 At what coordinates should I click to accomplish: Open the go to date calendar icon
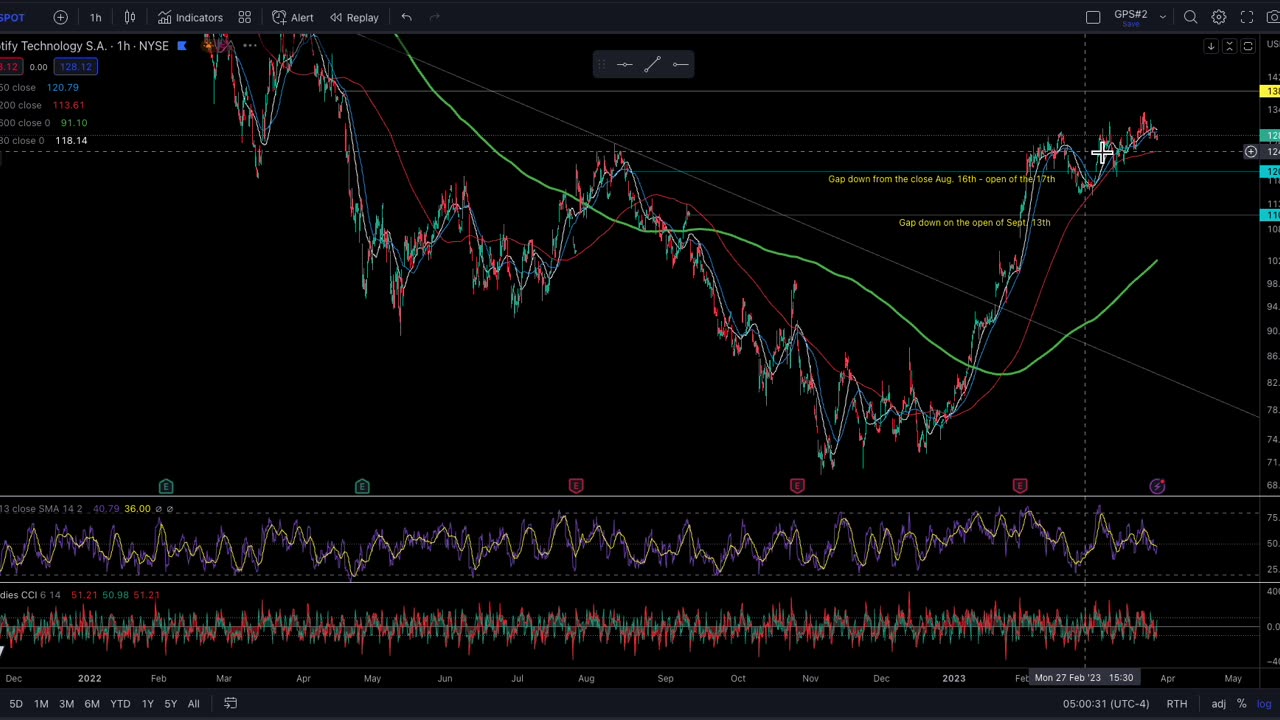click(230, 704)
